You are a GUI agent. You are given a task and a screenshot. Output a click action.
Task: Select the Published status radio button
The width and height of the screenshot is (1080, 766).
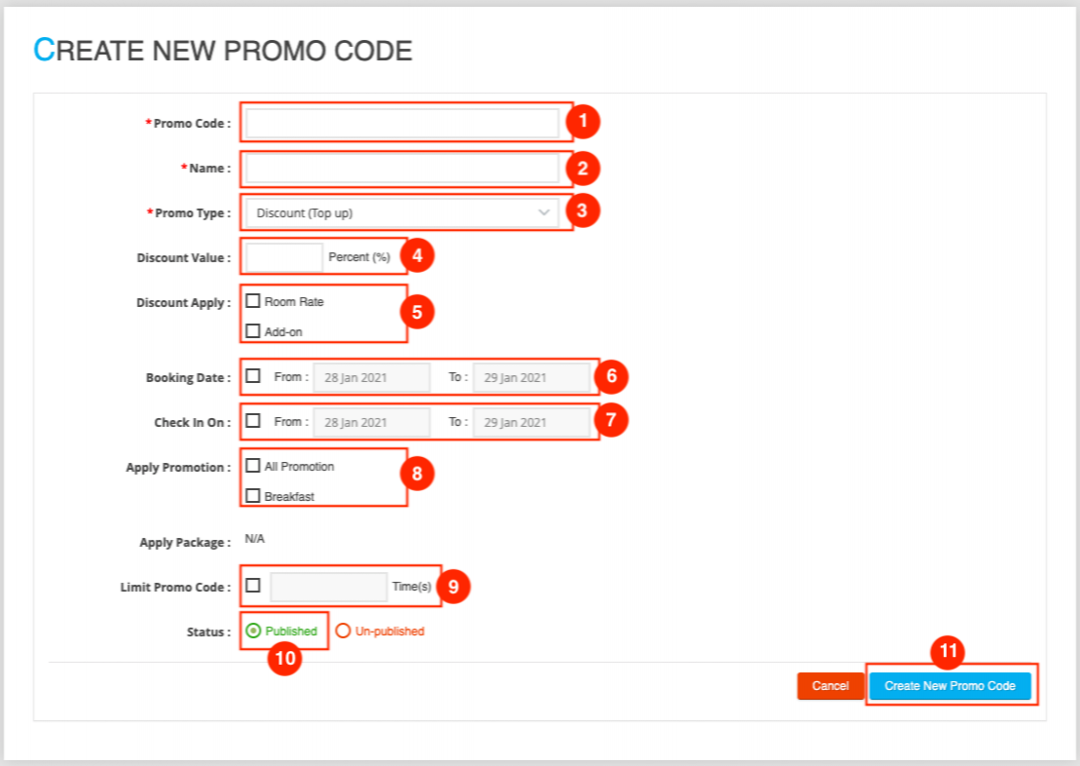pyautogui.click(x=253, y=631)
